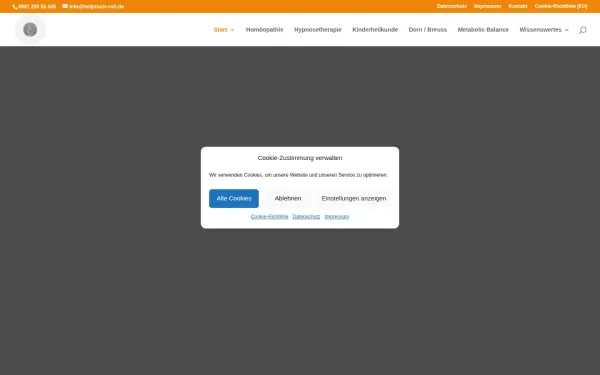The height and width of the screenshot is (375, 600).
Task: Go to Hypnosetherapie menu item
Action: click(318, 29)
